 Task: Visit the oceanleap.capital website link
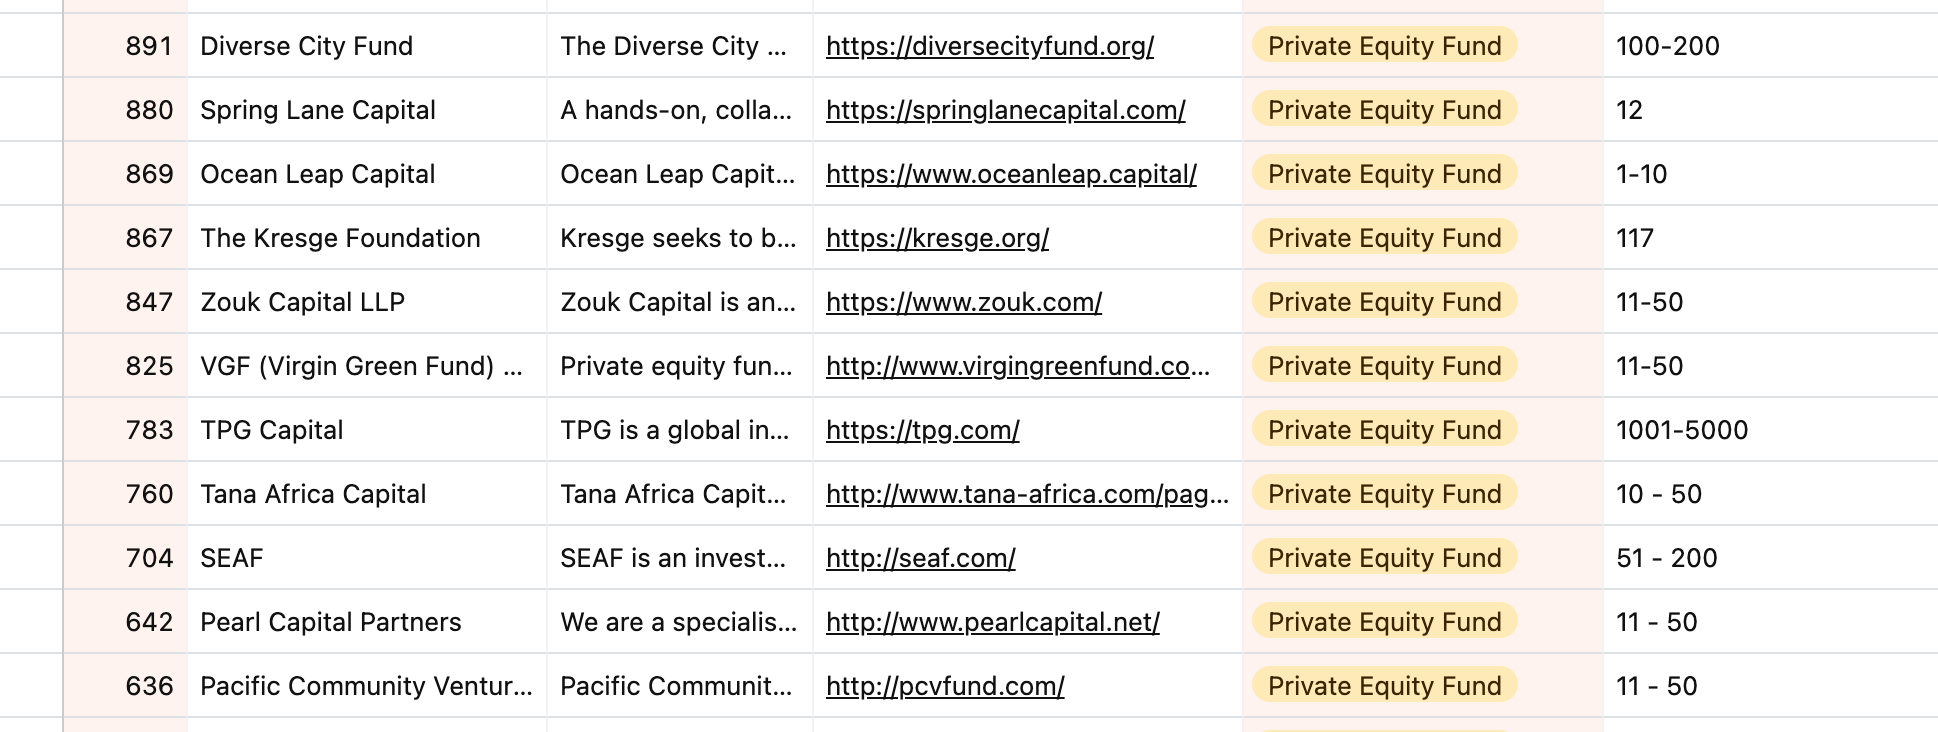(1011, 174)
